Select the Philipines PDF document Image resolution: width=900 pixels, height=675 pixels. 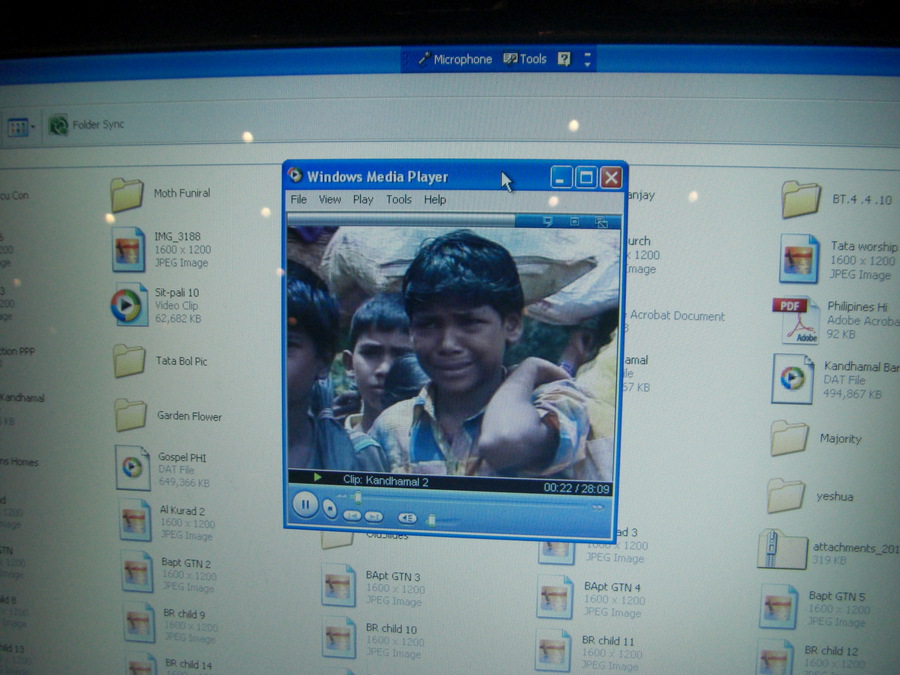point(837,320)
